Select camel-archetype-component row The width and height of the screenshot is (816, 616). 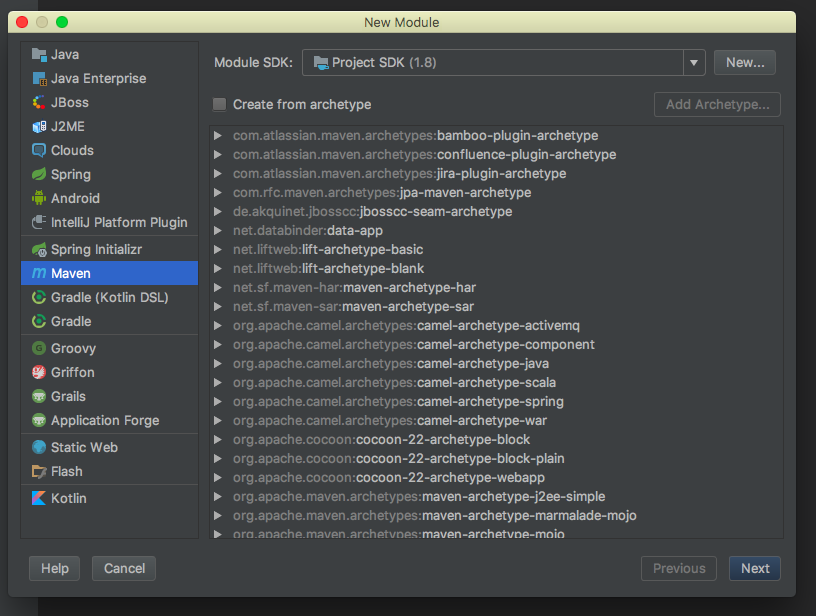coord(496,344)
